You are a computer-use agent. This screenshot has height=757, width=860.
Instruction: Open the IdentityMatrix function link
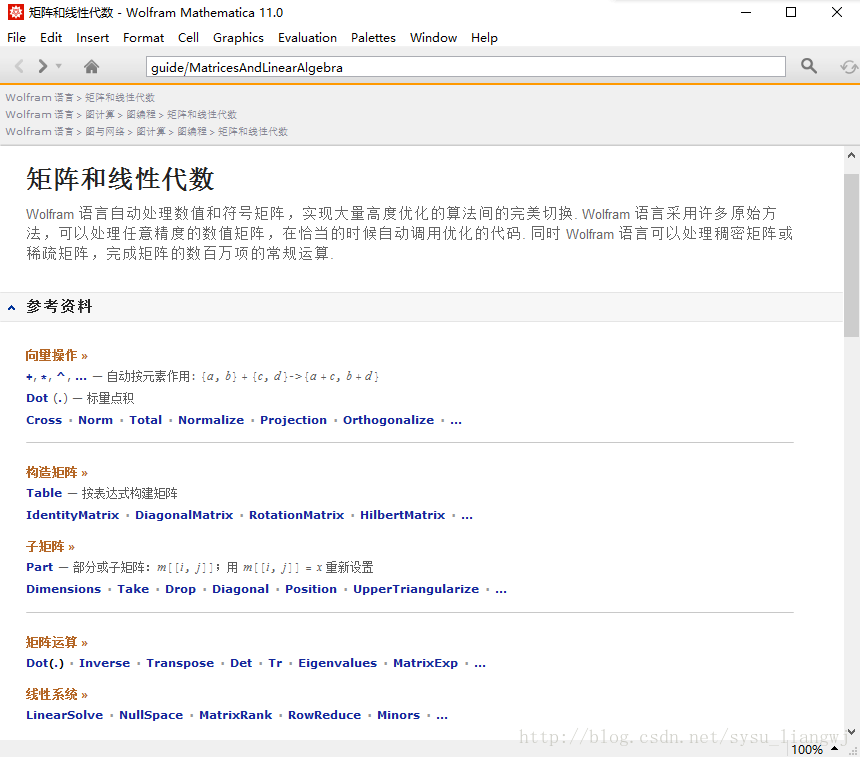point(72,515)
